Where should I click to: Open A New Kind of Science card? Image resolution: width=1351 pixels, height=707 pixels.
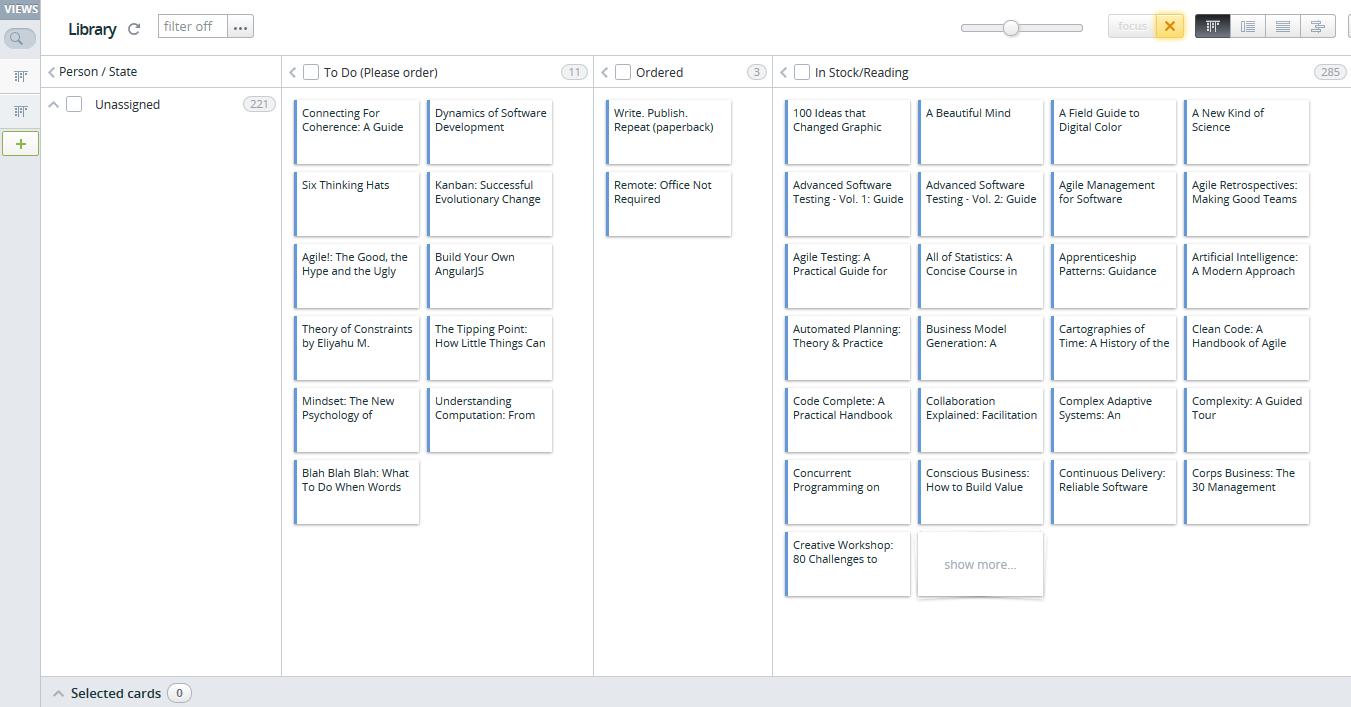click(x=1247, y=132)
